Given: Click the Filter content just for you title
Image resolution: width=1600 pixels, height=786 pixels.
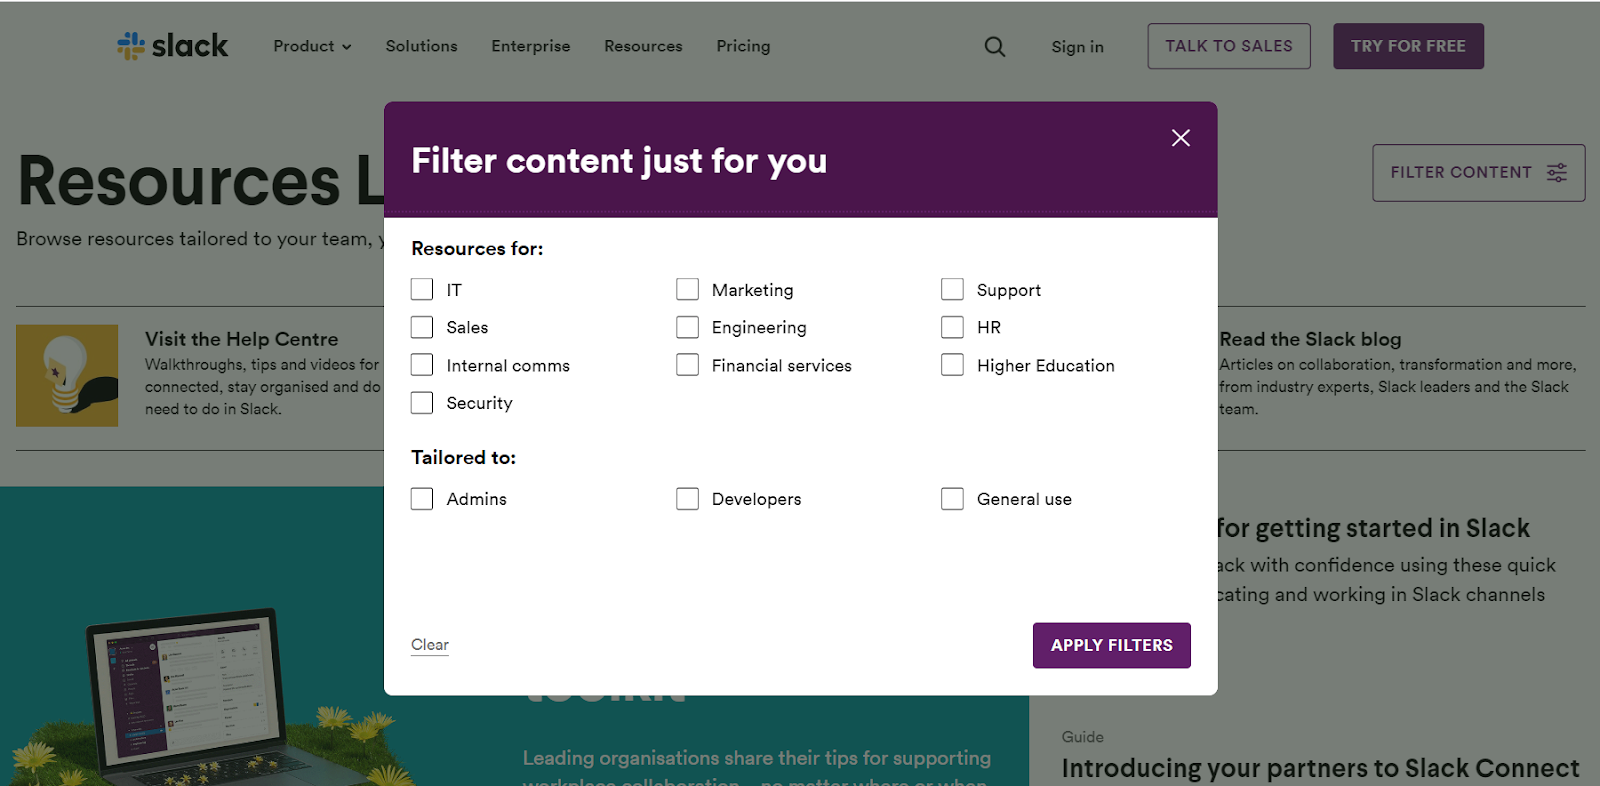Looking at the screenshot, I should pyautogui.click(x=619, y=161).
